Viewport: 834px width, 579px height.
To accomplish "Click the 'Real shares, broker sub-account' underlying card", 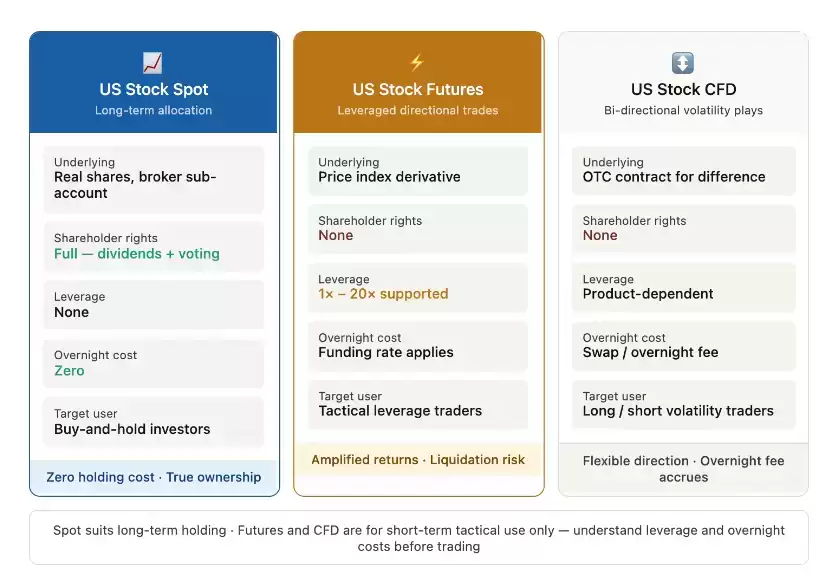I will click(154, 179).
